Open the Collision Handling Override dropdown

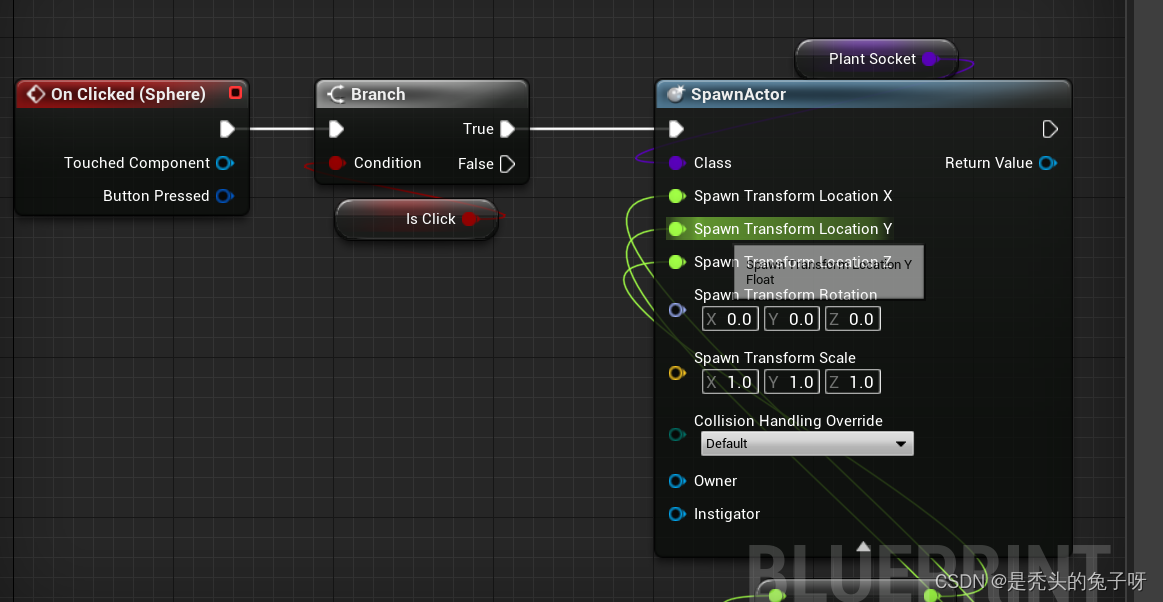pyautogui.click(x=807, y=443)
